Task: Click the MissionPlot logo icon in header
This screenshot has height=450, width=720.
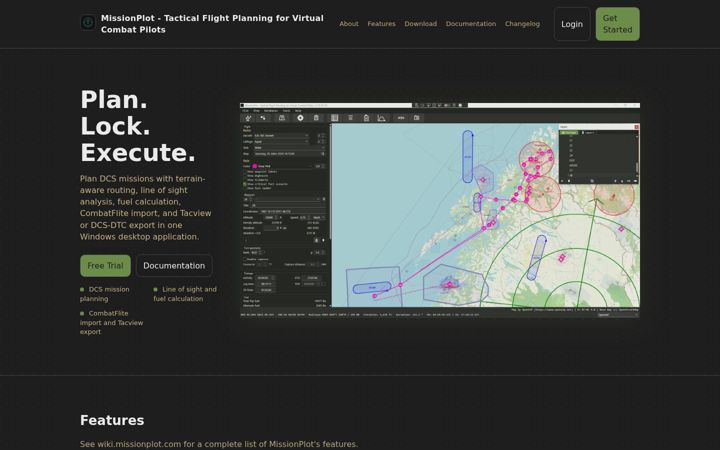Action: coord(88,22)
